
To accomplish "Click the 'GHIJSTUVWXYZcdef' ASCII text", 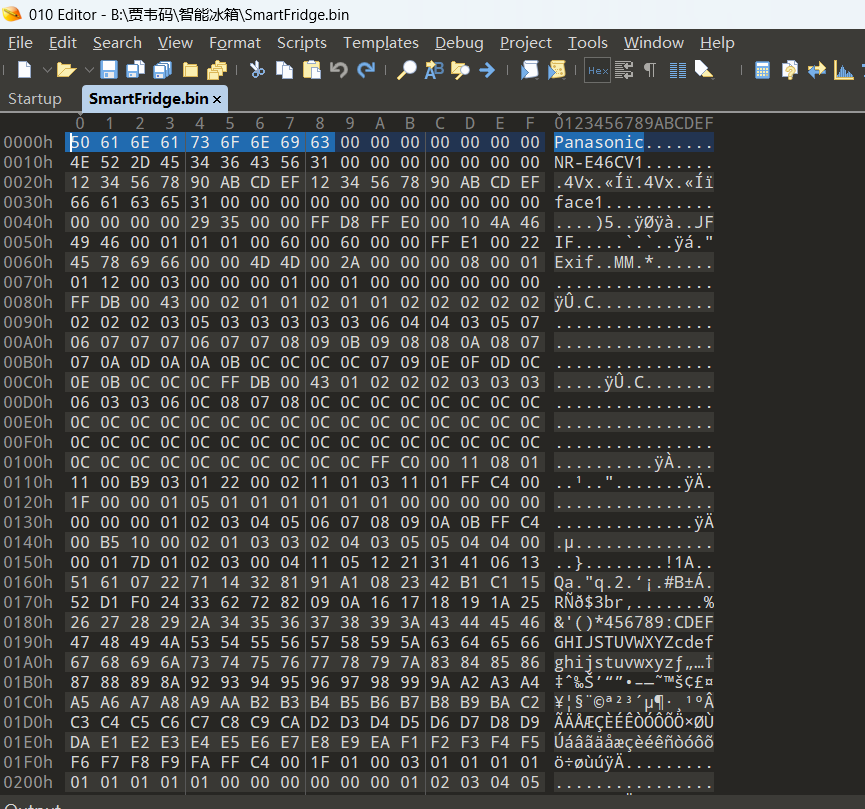I will pyautogui.click(x=634, y=642).
